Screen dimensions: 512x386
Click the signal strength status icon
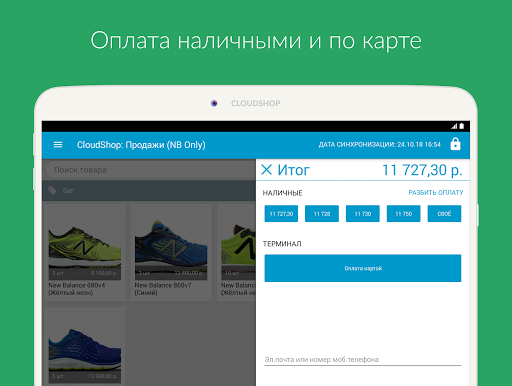click(x=454, y=126)
